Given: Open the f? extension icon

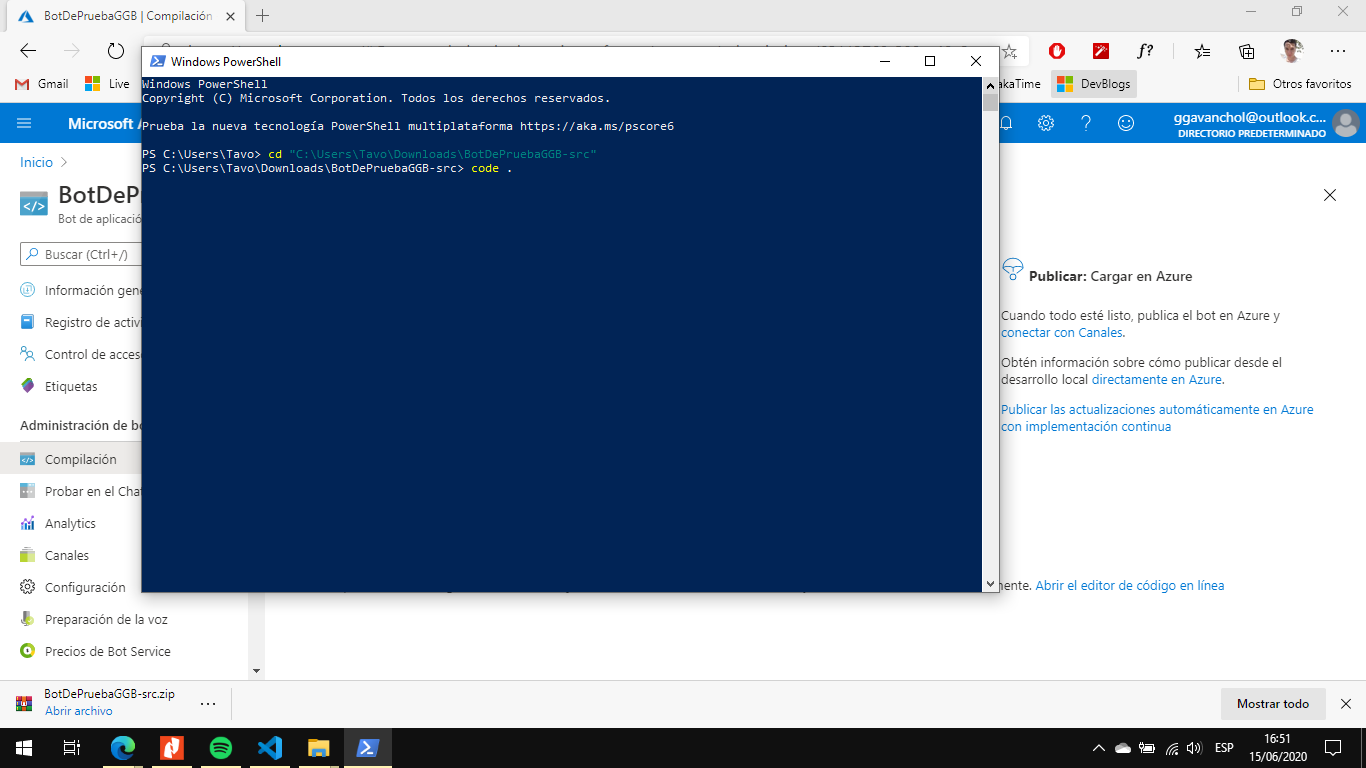Looking at the screenshot, I should [1145, 51].
